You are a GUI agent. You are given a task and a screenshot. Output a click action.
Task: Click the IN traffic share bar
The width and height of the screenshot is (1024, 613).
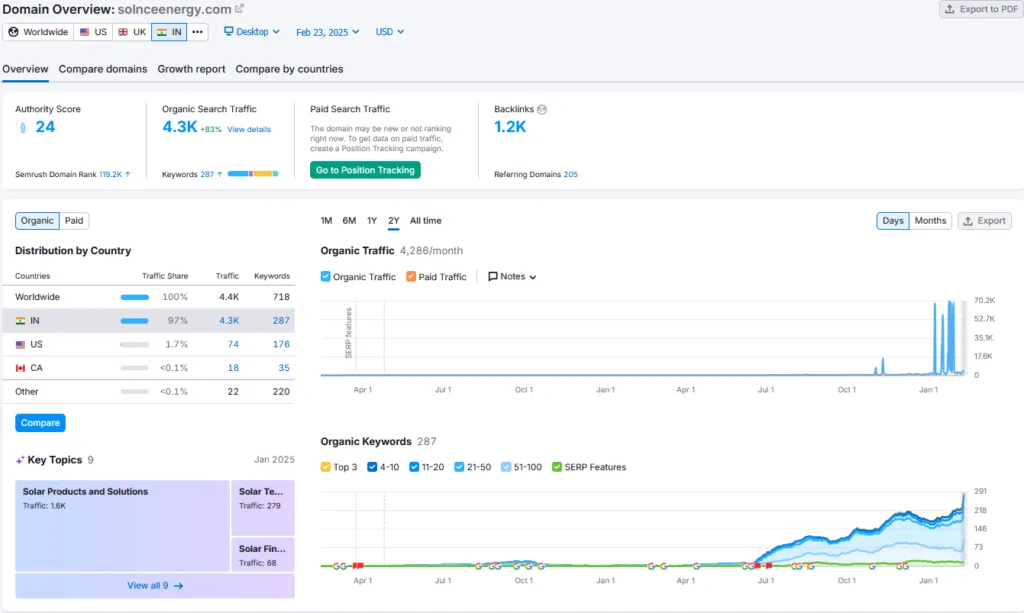(134, 321)
